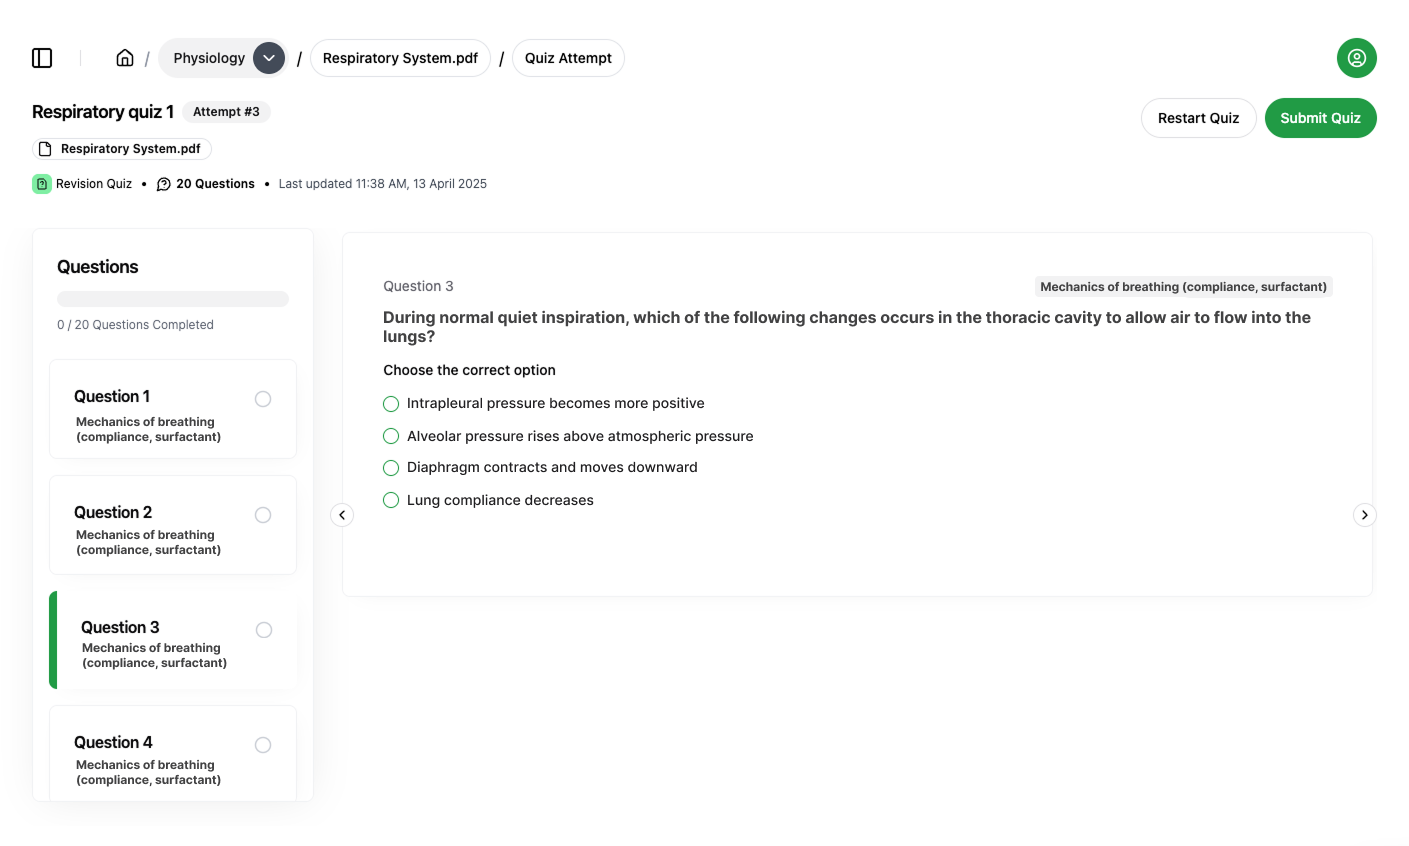Select "Diaphragm contracts and moves downward" option

391,468
